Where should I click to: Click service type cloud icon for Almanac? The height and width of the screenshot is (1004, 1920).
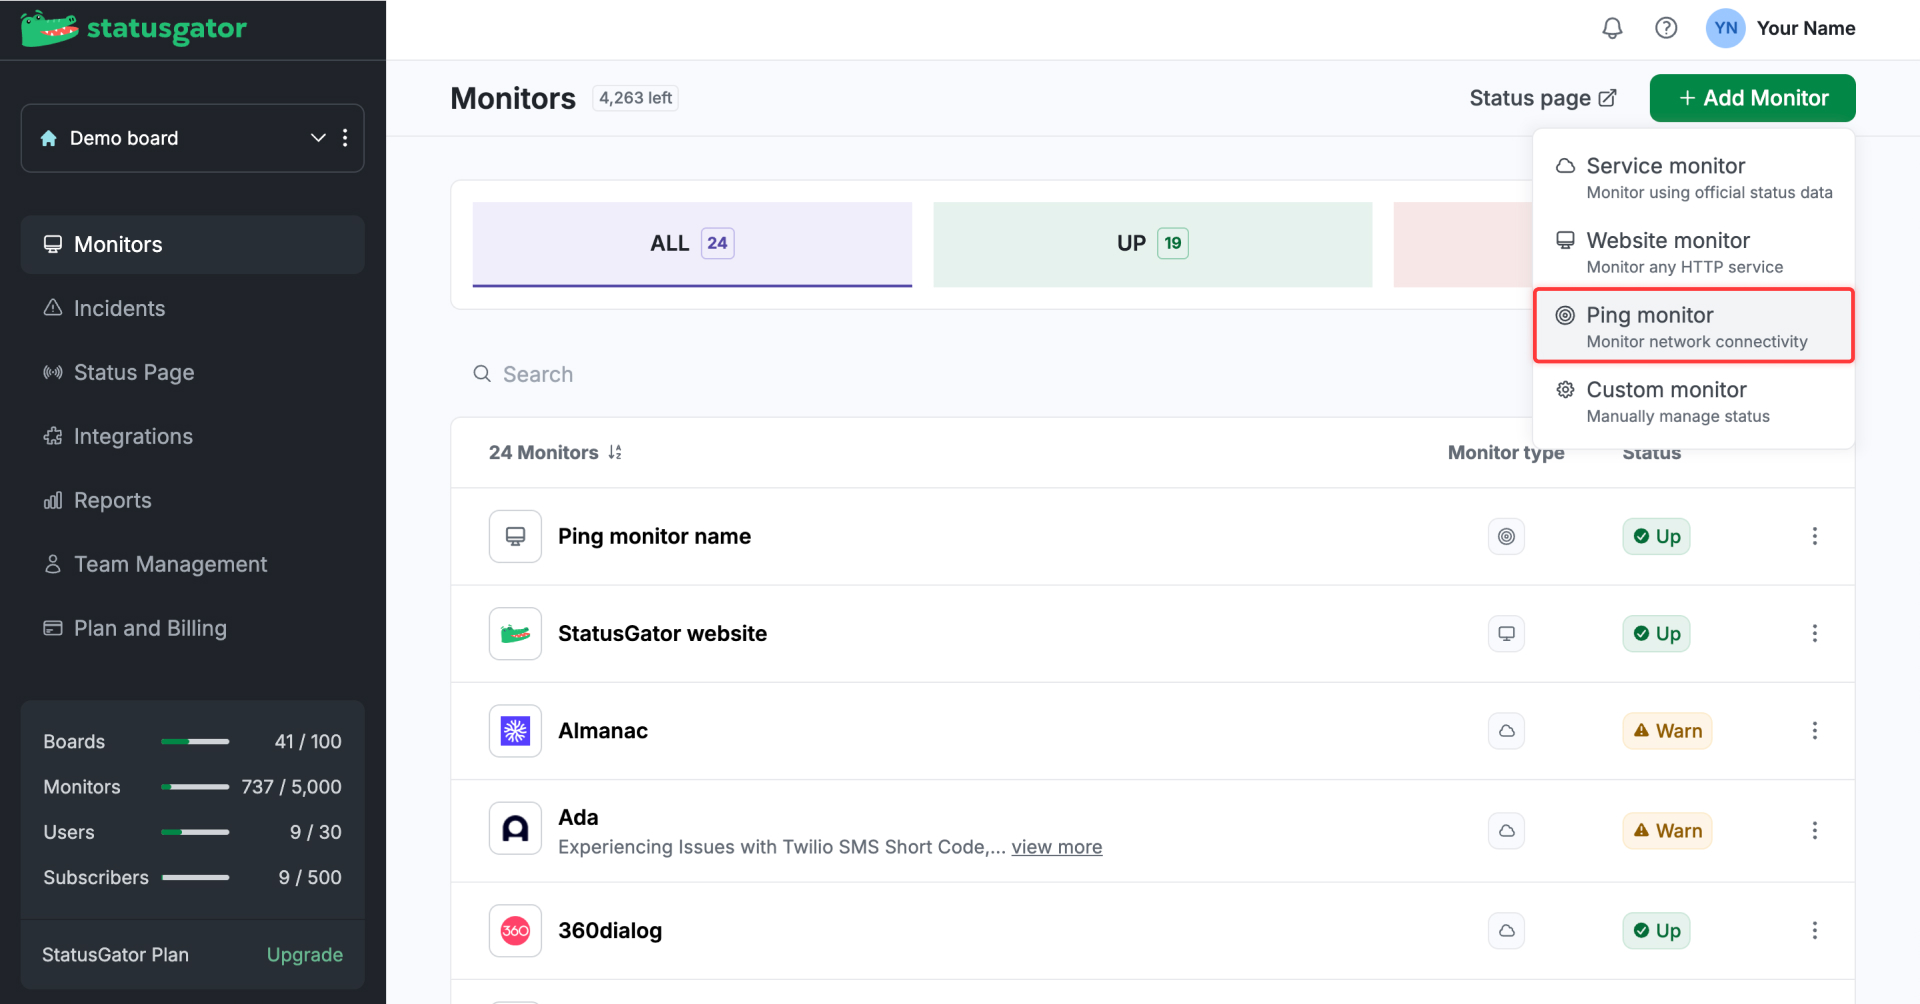(x=1506, y=731)
